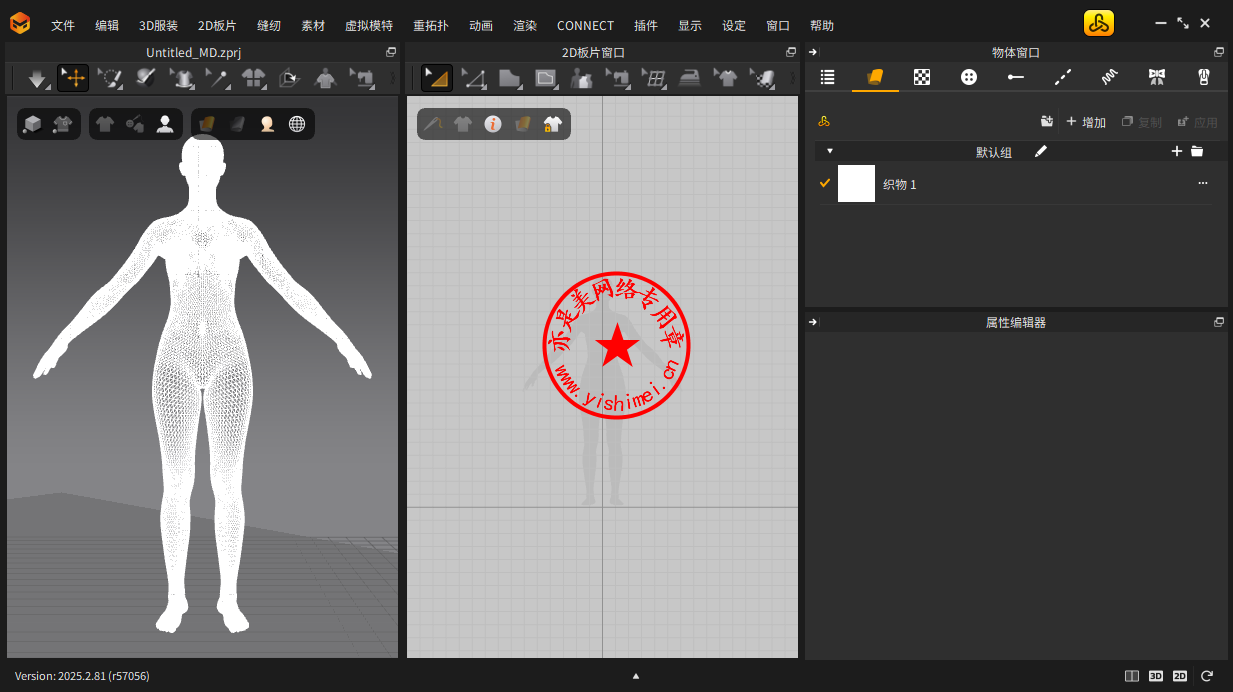The width and height of the screenshot is (1233, 692).
Task: Open the 渲染 menu
Action: coord(525,26)
